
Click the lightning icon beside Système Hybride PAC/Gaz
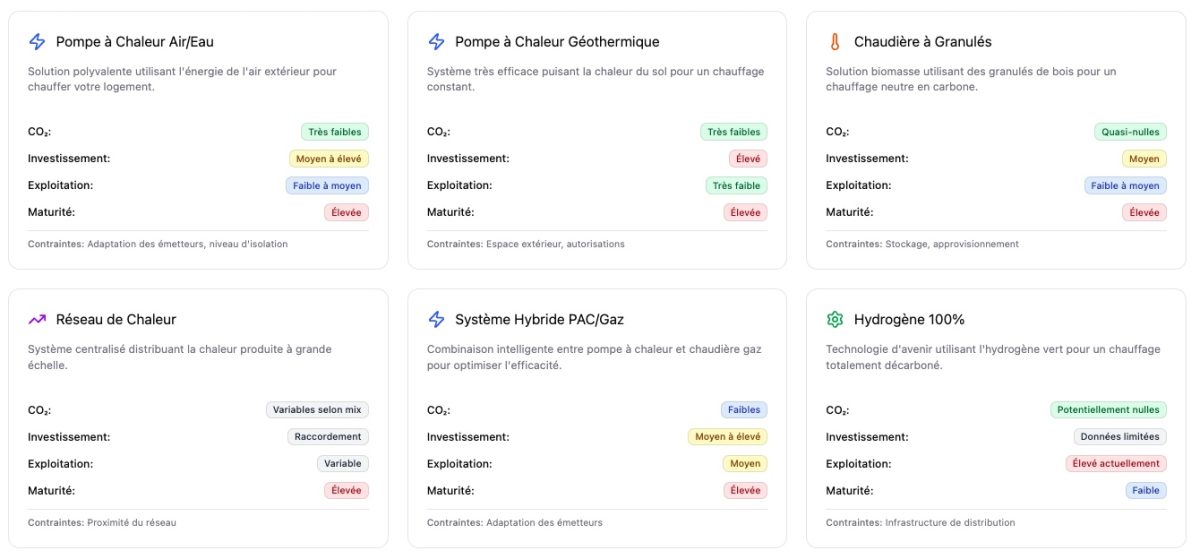tap(436, 320)
